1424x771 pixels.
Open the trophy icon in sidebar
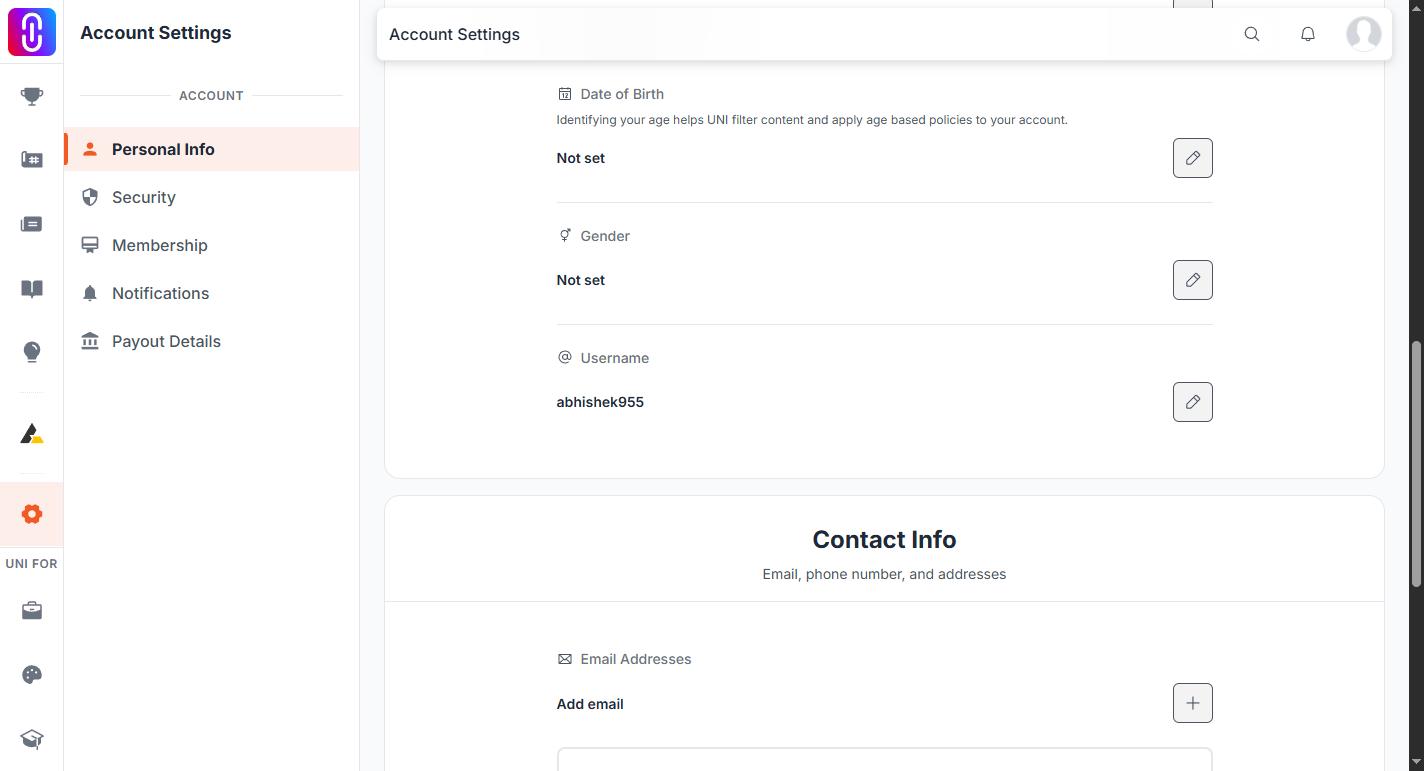click(x=32, y=96)
